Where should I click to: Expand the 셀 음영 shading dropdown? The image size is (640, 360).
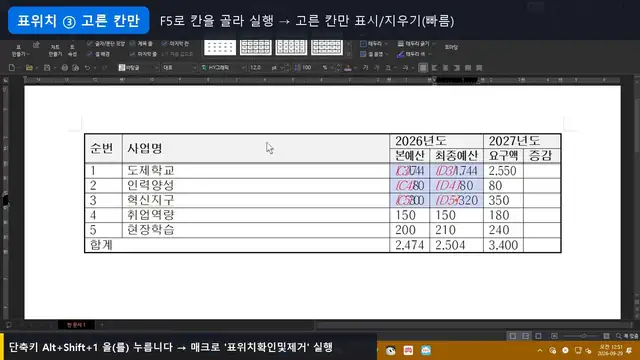tap(386, 54)
